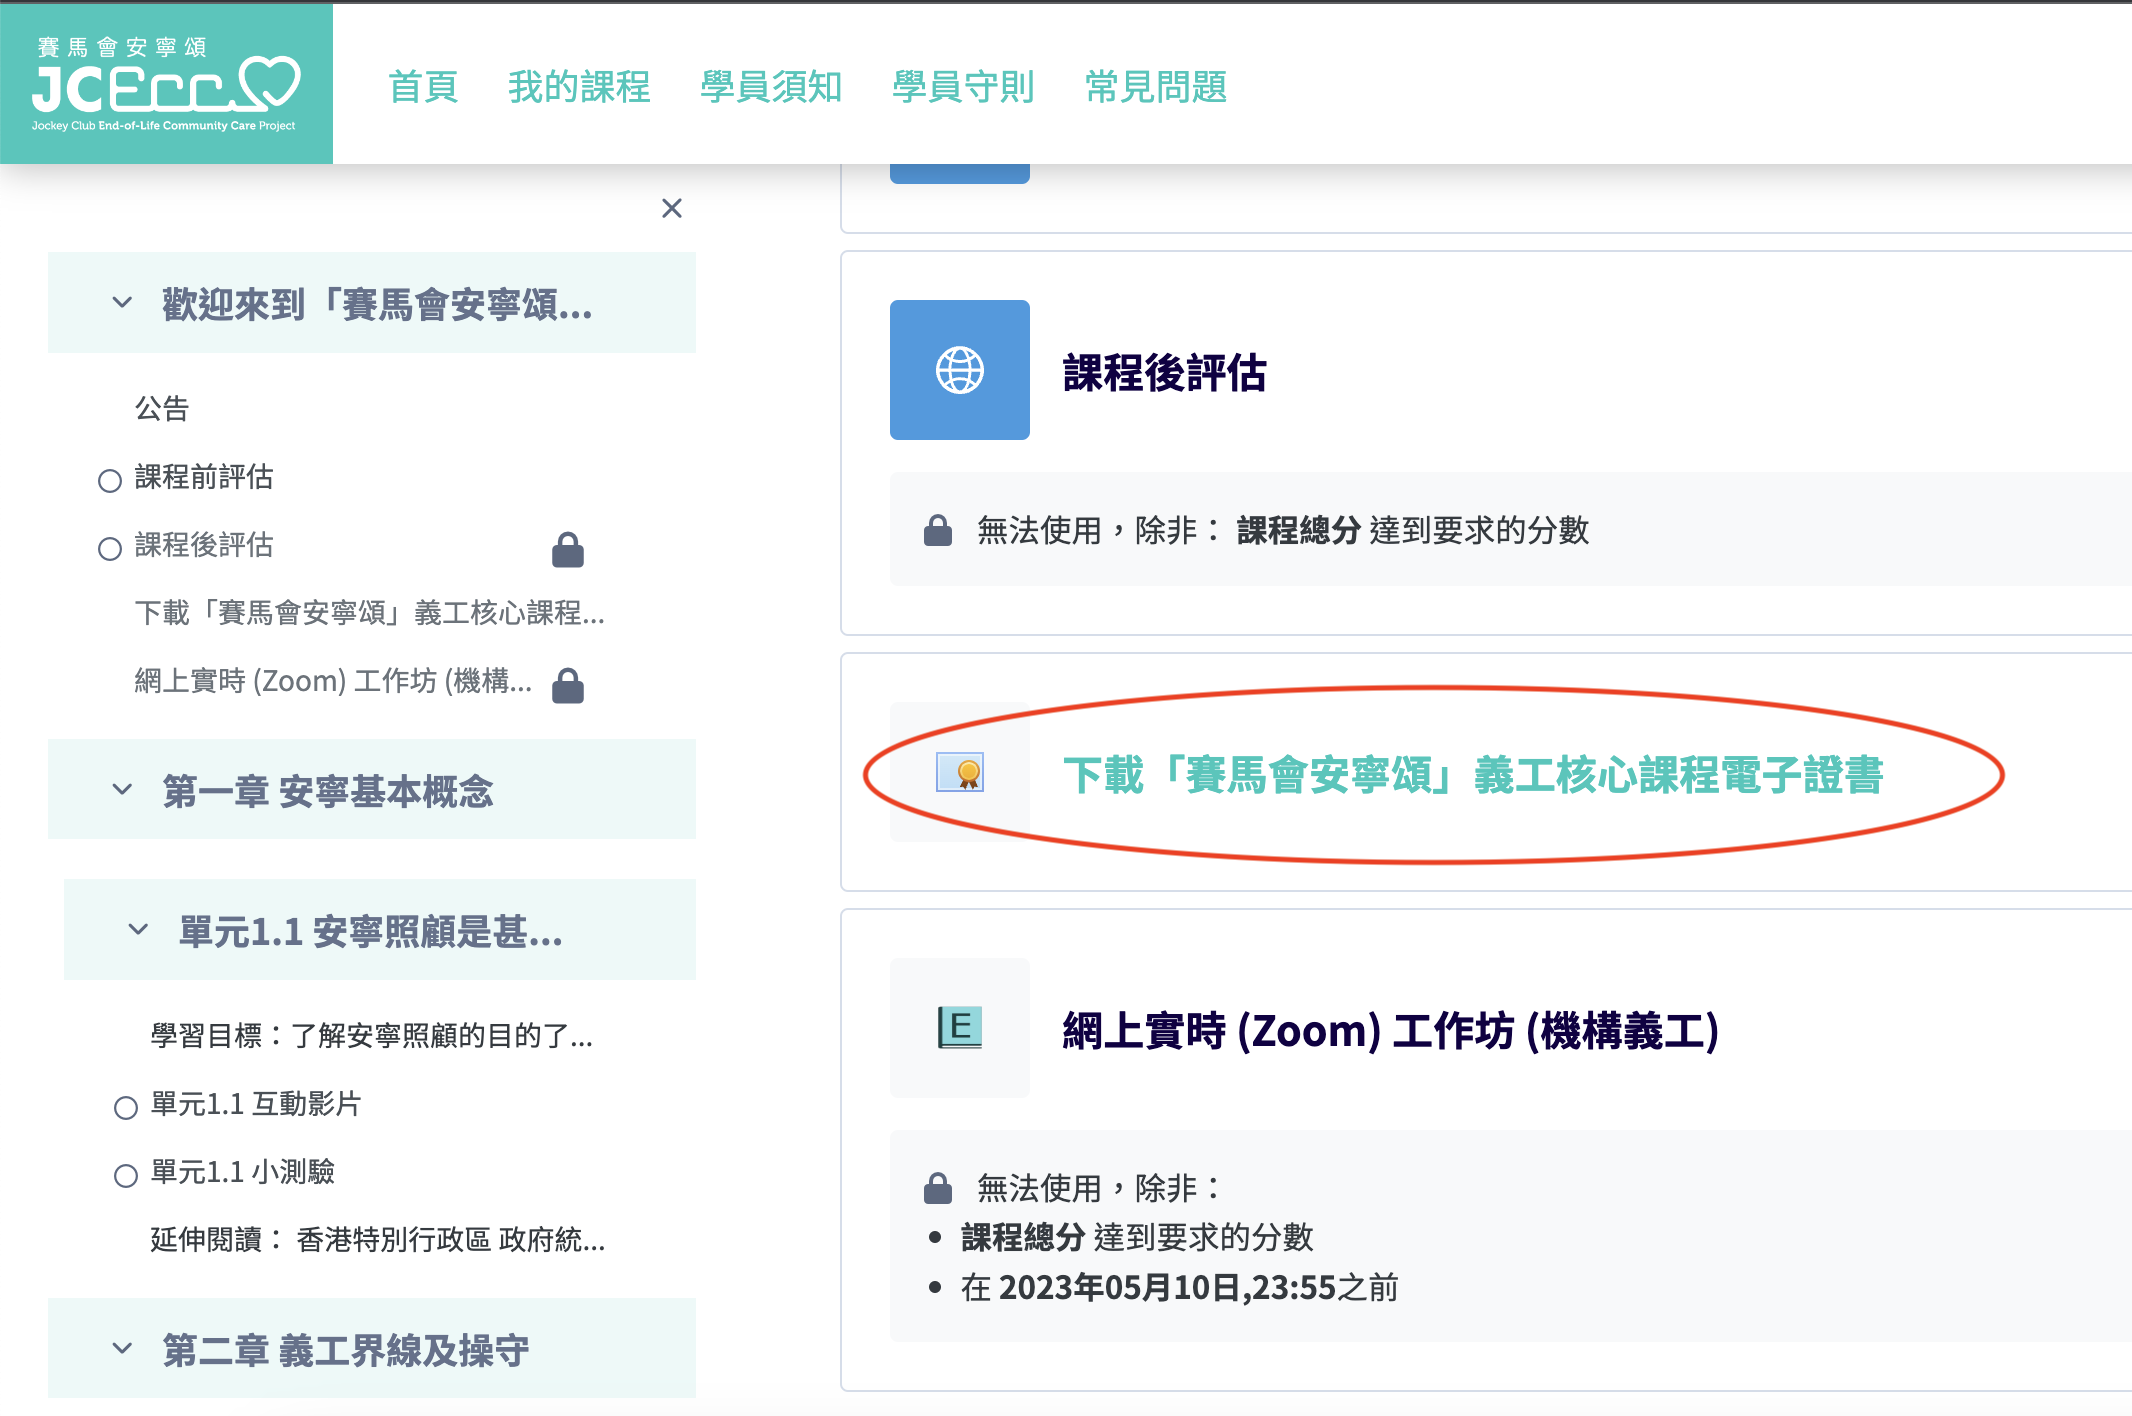2132x1416 pixels.
Task: Click the book icon beside Zoom 工作坊
Action: point(958,1027)
